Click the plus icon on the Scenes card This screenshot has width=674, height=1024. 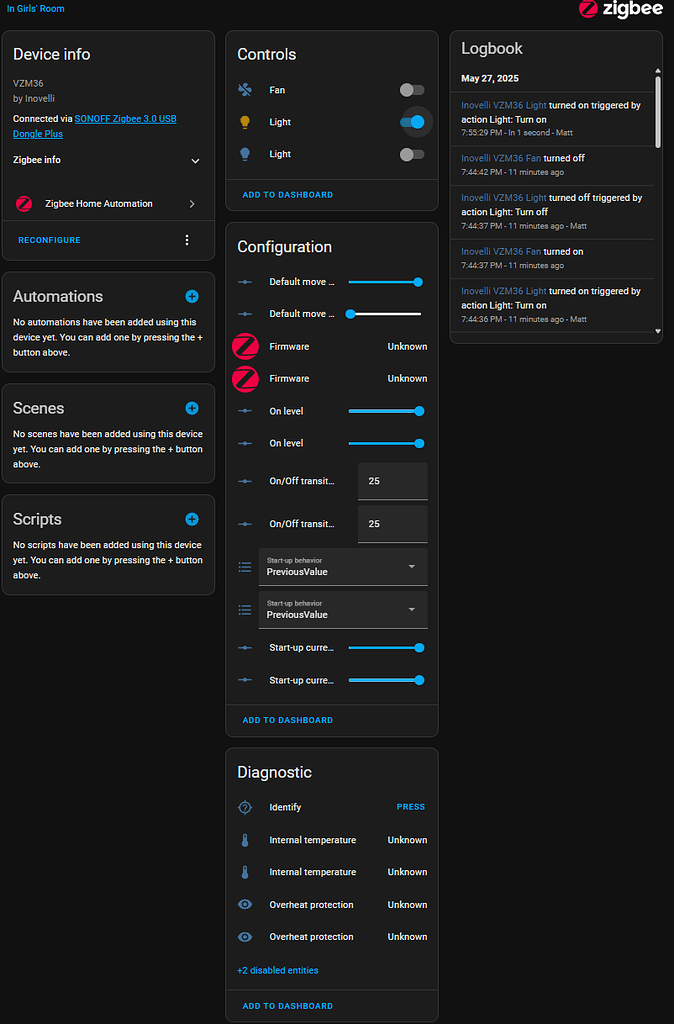(190, 408)
